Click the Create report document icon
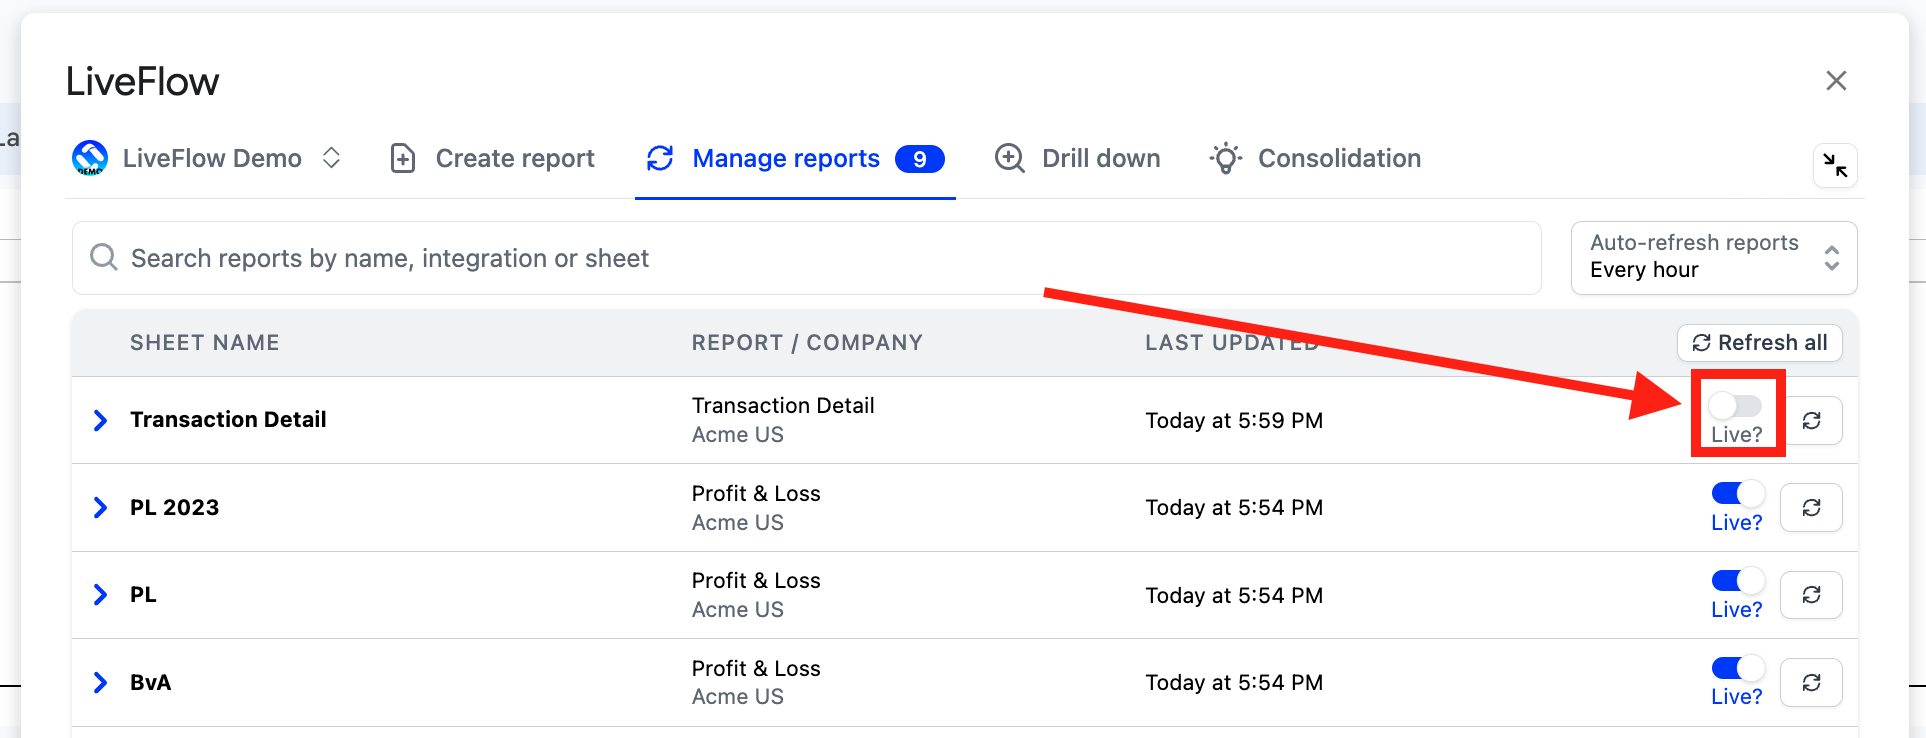The width and height of the screenshot is (1926, 738). pos(403,158)
